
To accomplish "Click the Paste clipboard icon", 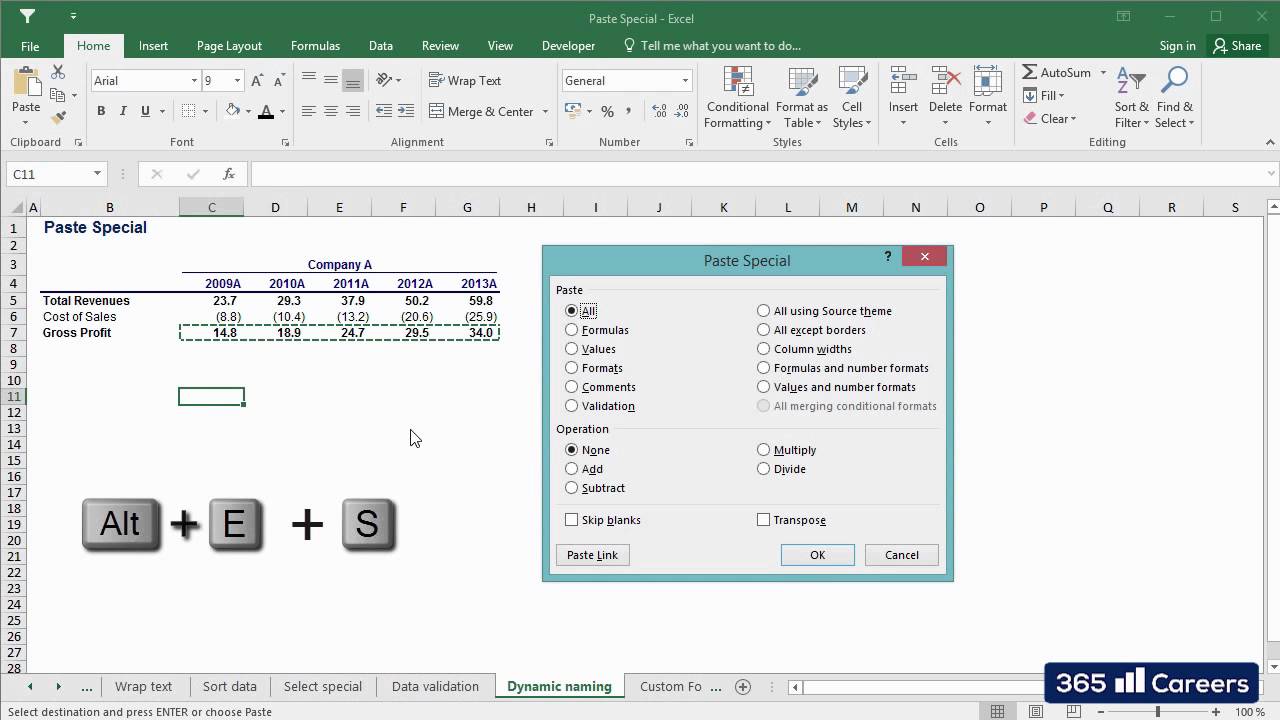I will [26, 82].
